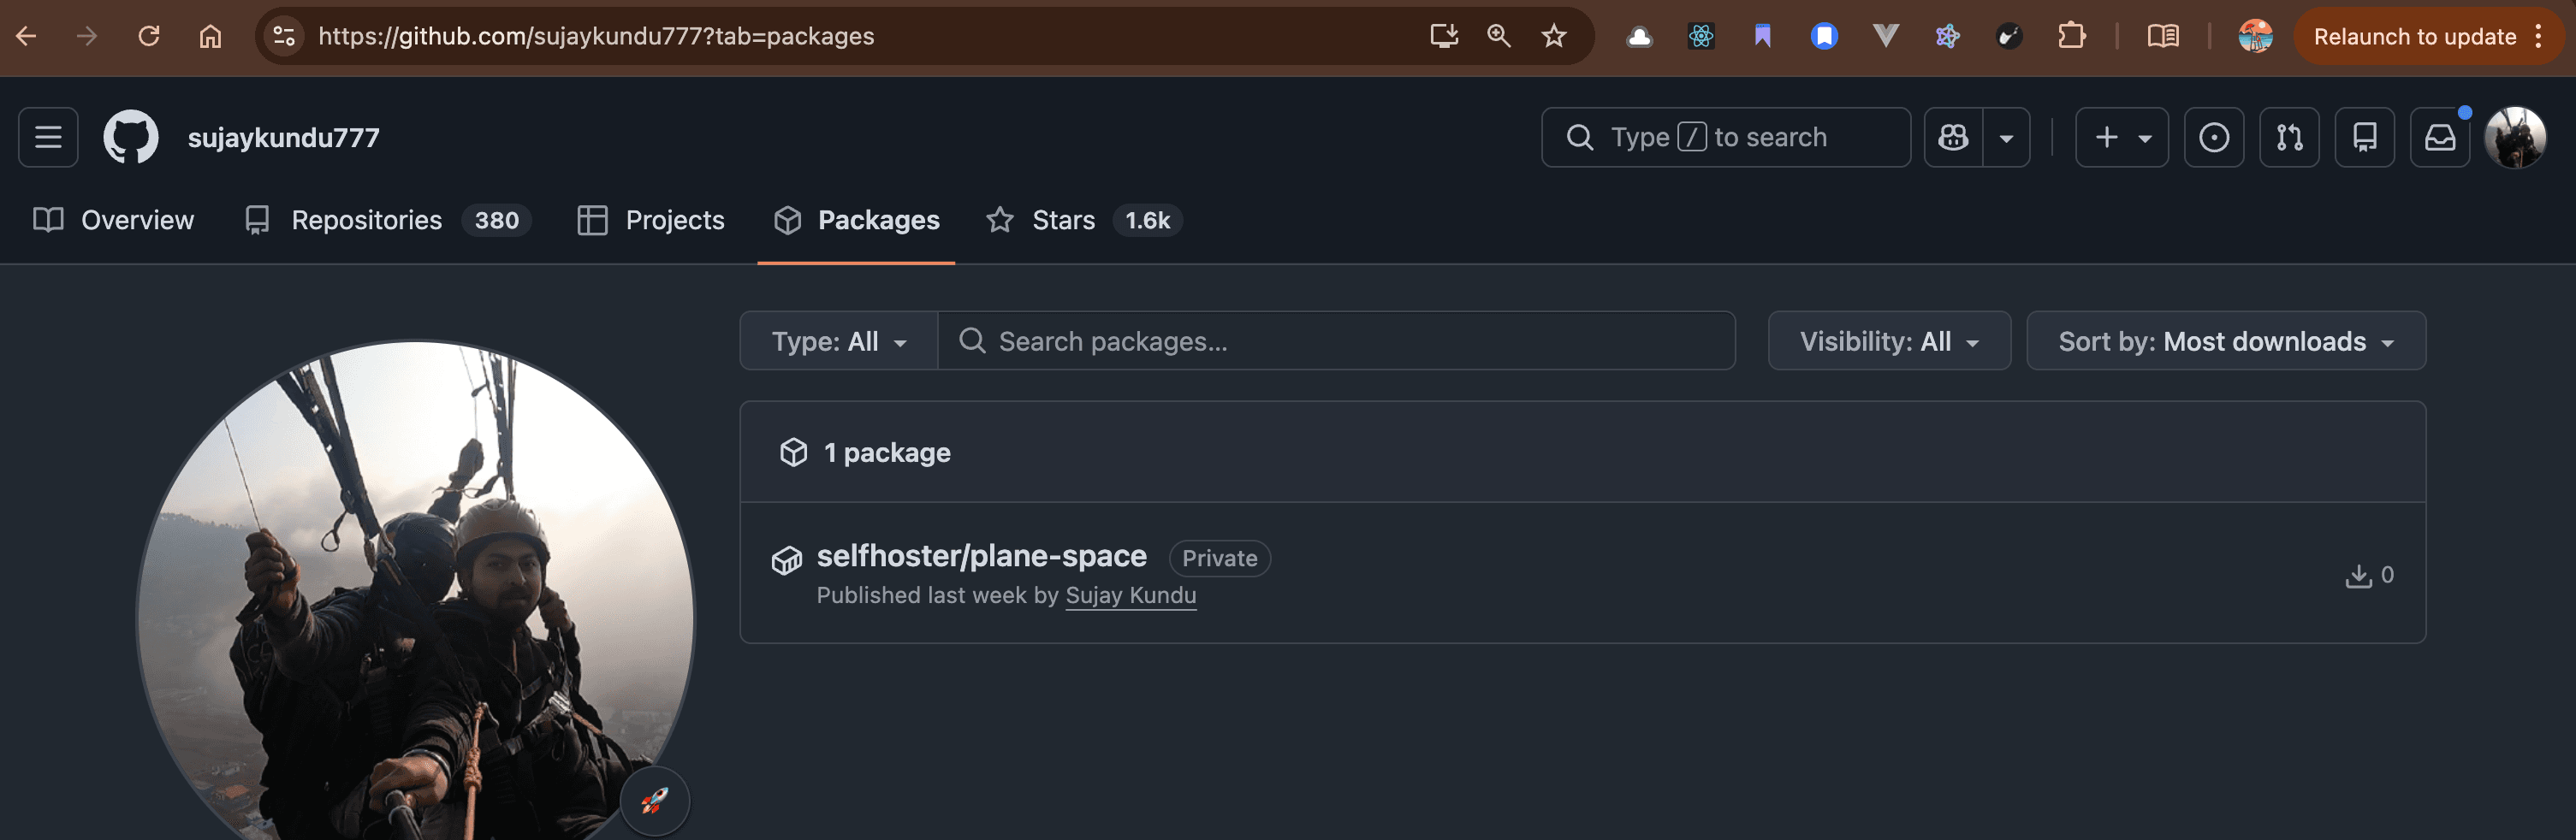Open the extensions puzzle piece menu
The width and height of the screenshot is (2576, 840).
coord(2071,37)
